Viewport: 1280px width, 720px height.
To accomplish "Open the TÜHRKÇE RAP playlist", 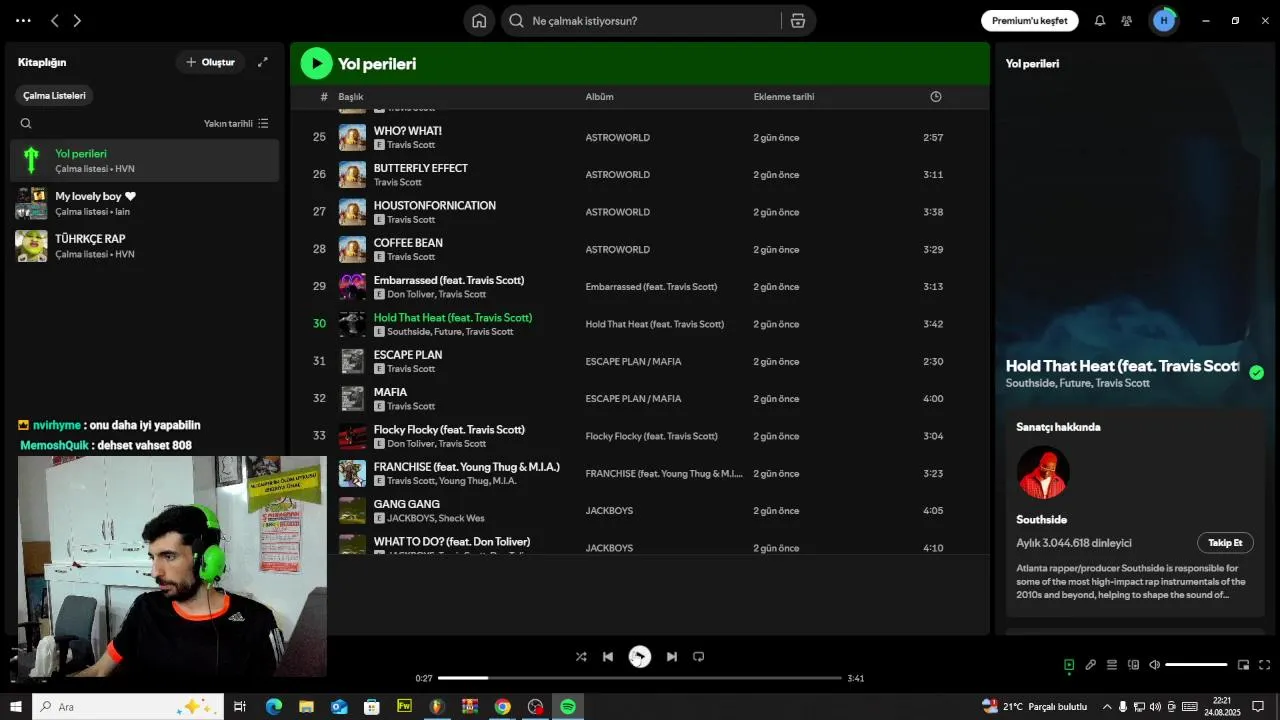I will click(x=145, y=246).
